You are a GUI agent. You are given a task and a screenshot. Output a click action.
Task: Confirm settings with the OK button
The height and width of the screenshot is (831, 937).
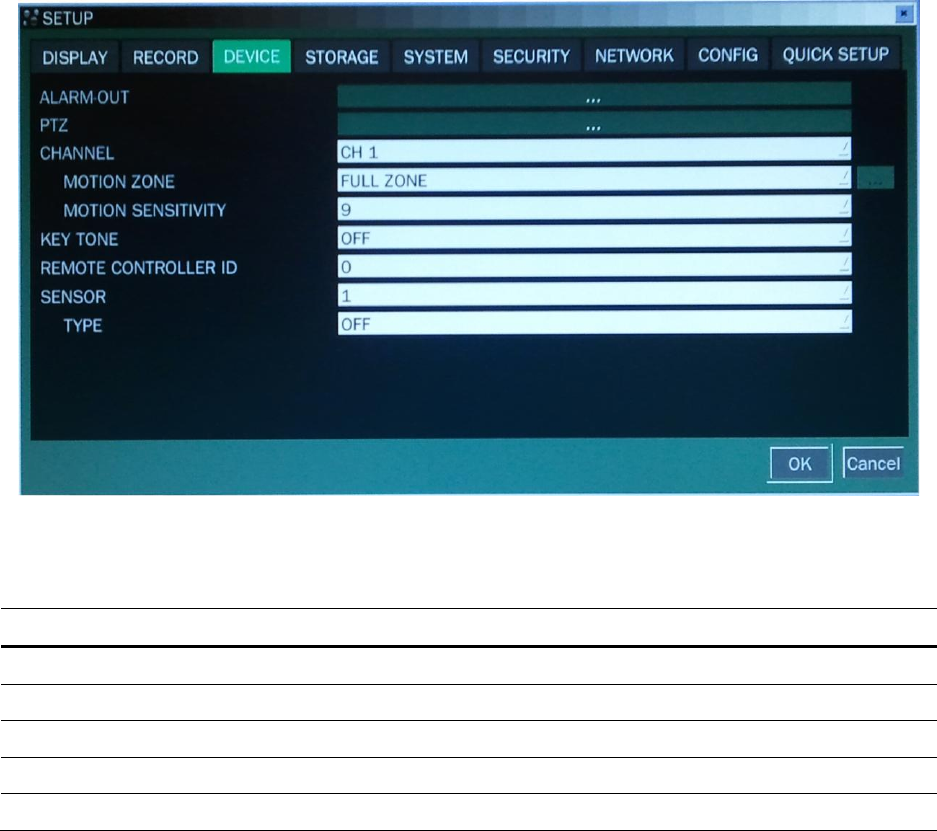tap(800, 464)
